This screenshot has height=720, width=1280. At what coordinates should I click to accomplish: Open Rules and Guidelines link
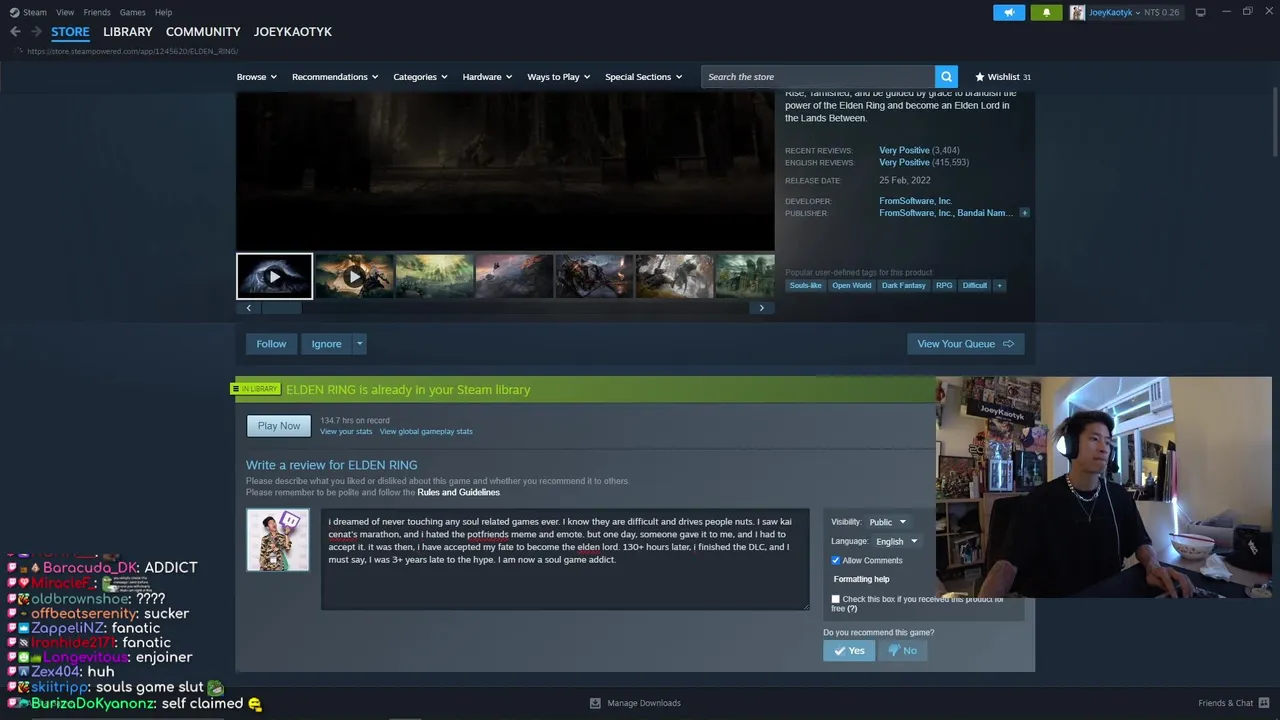pos(458,492)
